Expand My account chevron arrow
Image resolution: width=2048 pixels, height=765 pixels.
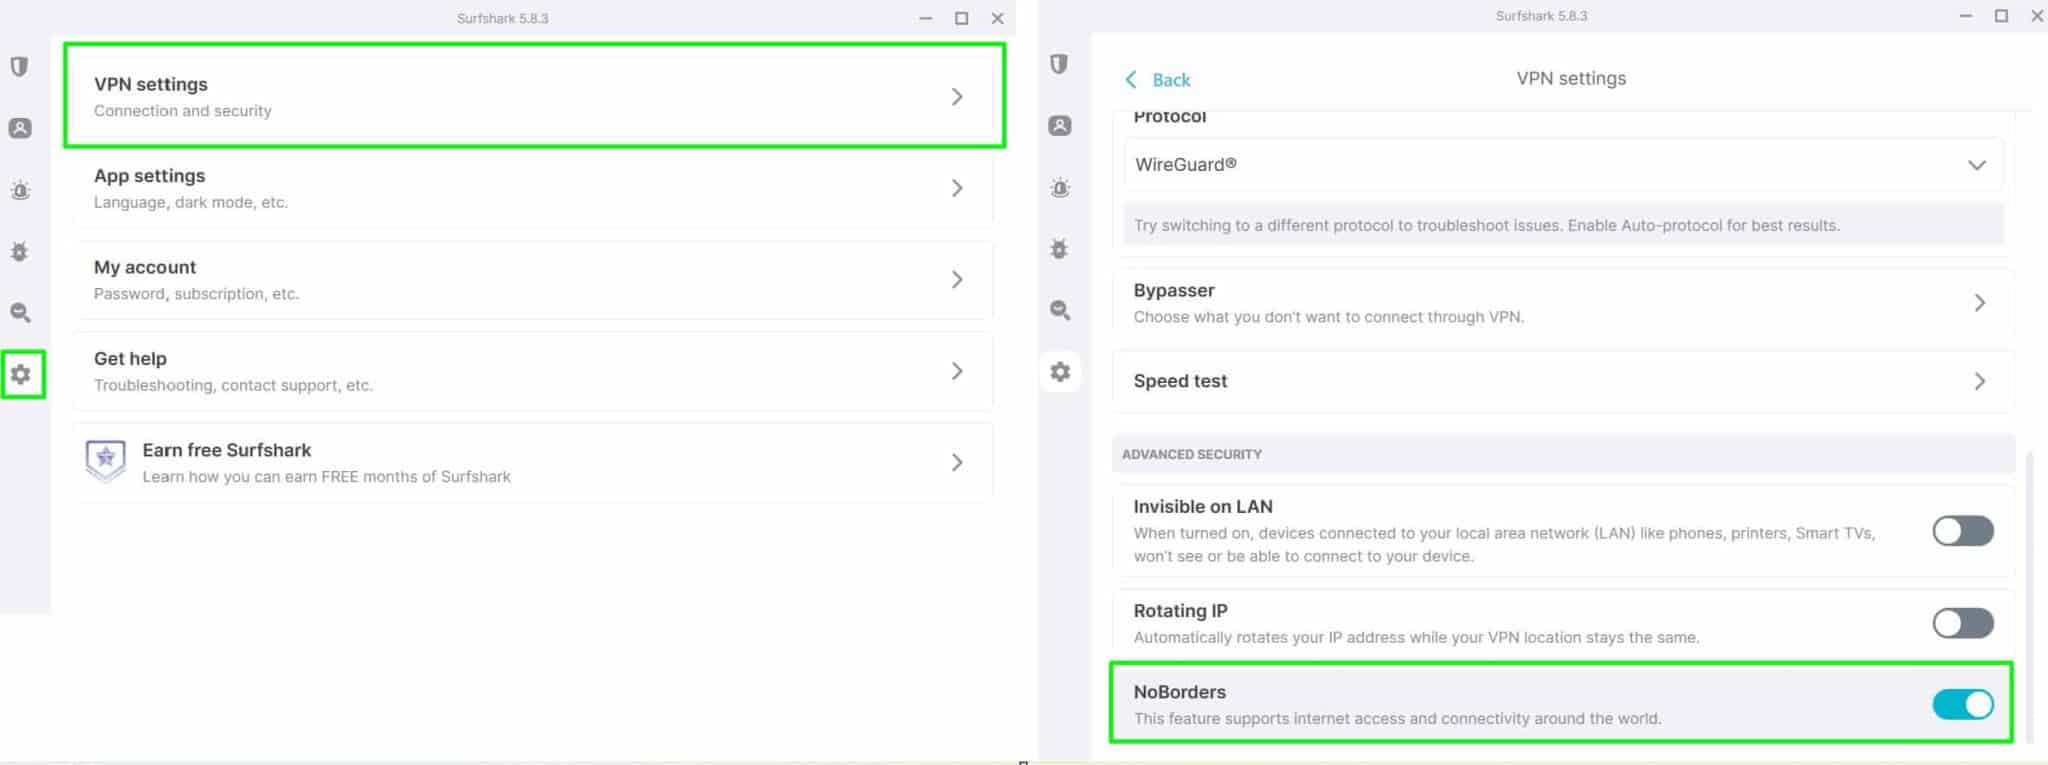[x=957, y=279]
